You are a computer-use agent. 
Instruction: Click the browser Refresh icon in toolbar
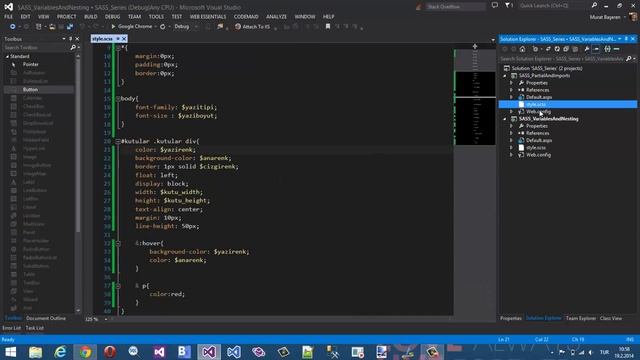[162, 27]
